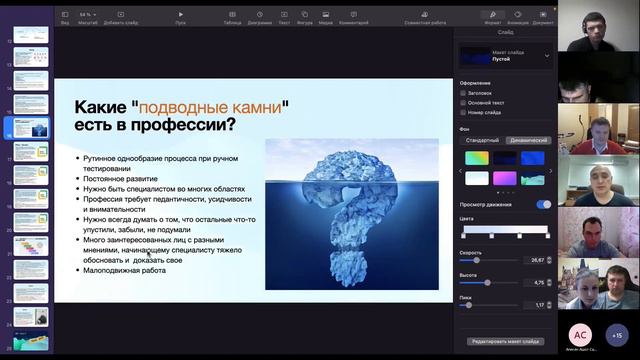Screen dimensions: 640x360
Task: Select top participant video with headset
Action: click(598, 26)
